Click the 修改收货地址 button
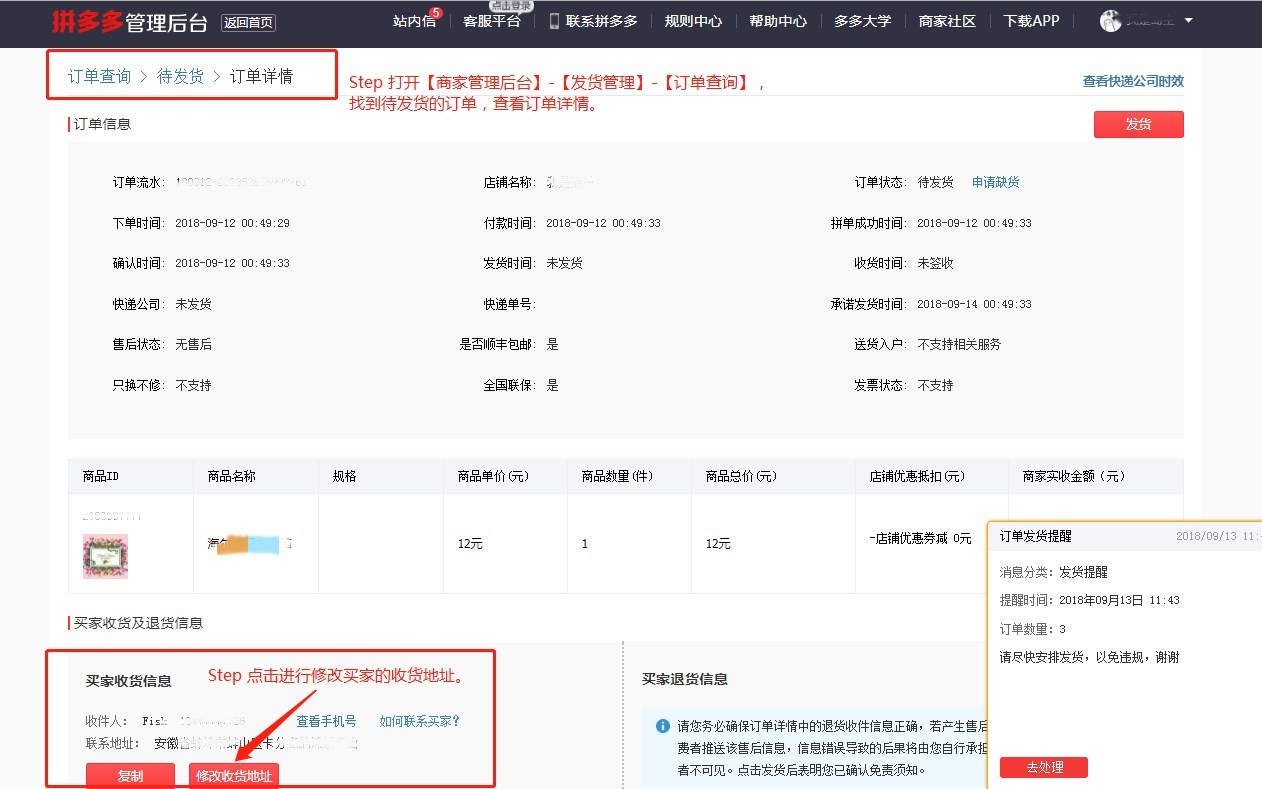Image resolution: width=1262 pixels, height=789 pixels. pyautogui.click(x=234, y=776)
